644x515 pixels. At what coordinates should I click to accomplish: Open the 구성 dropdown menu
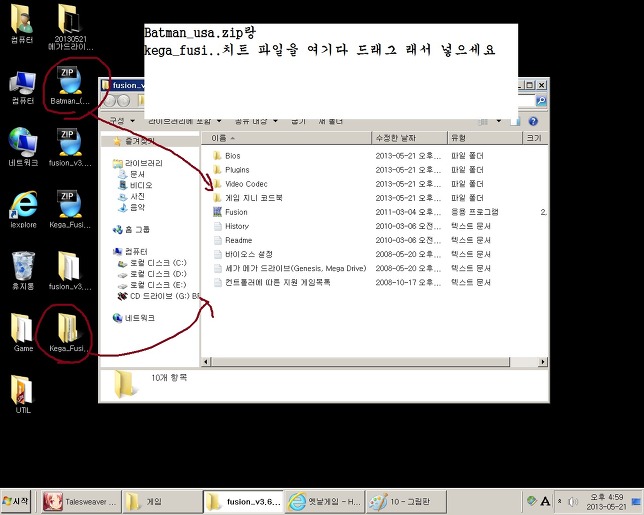(122, 121)
